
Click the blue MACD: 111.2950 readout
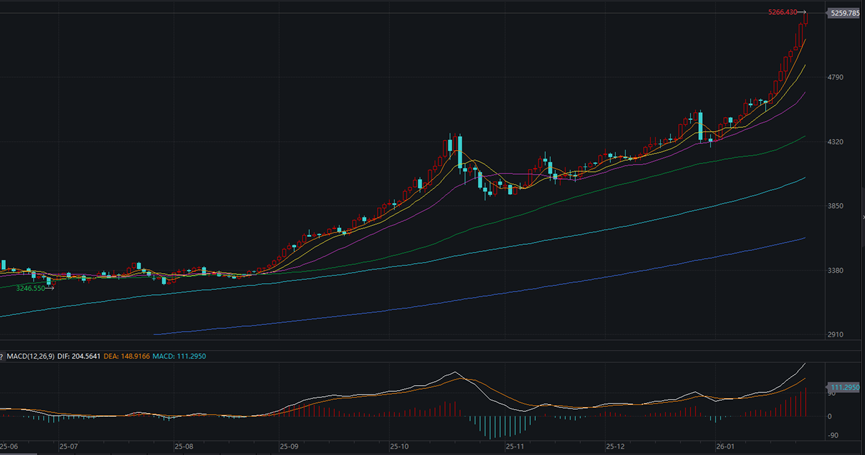point(179,356)
